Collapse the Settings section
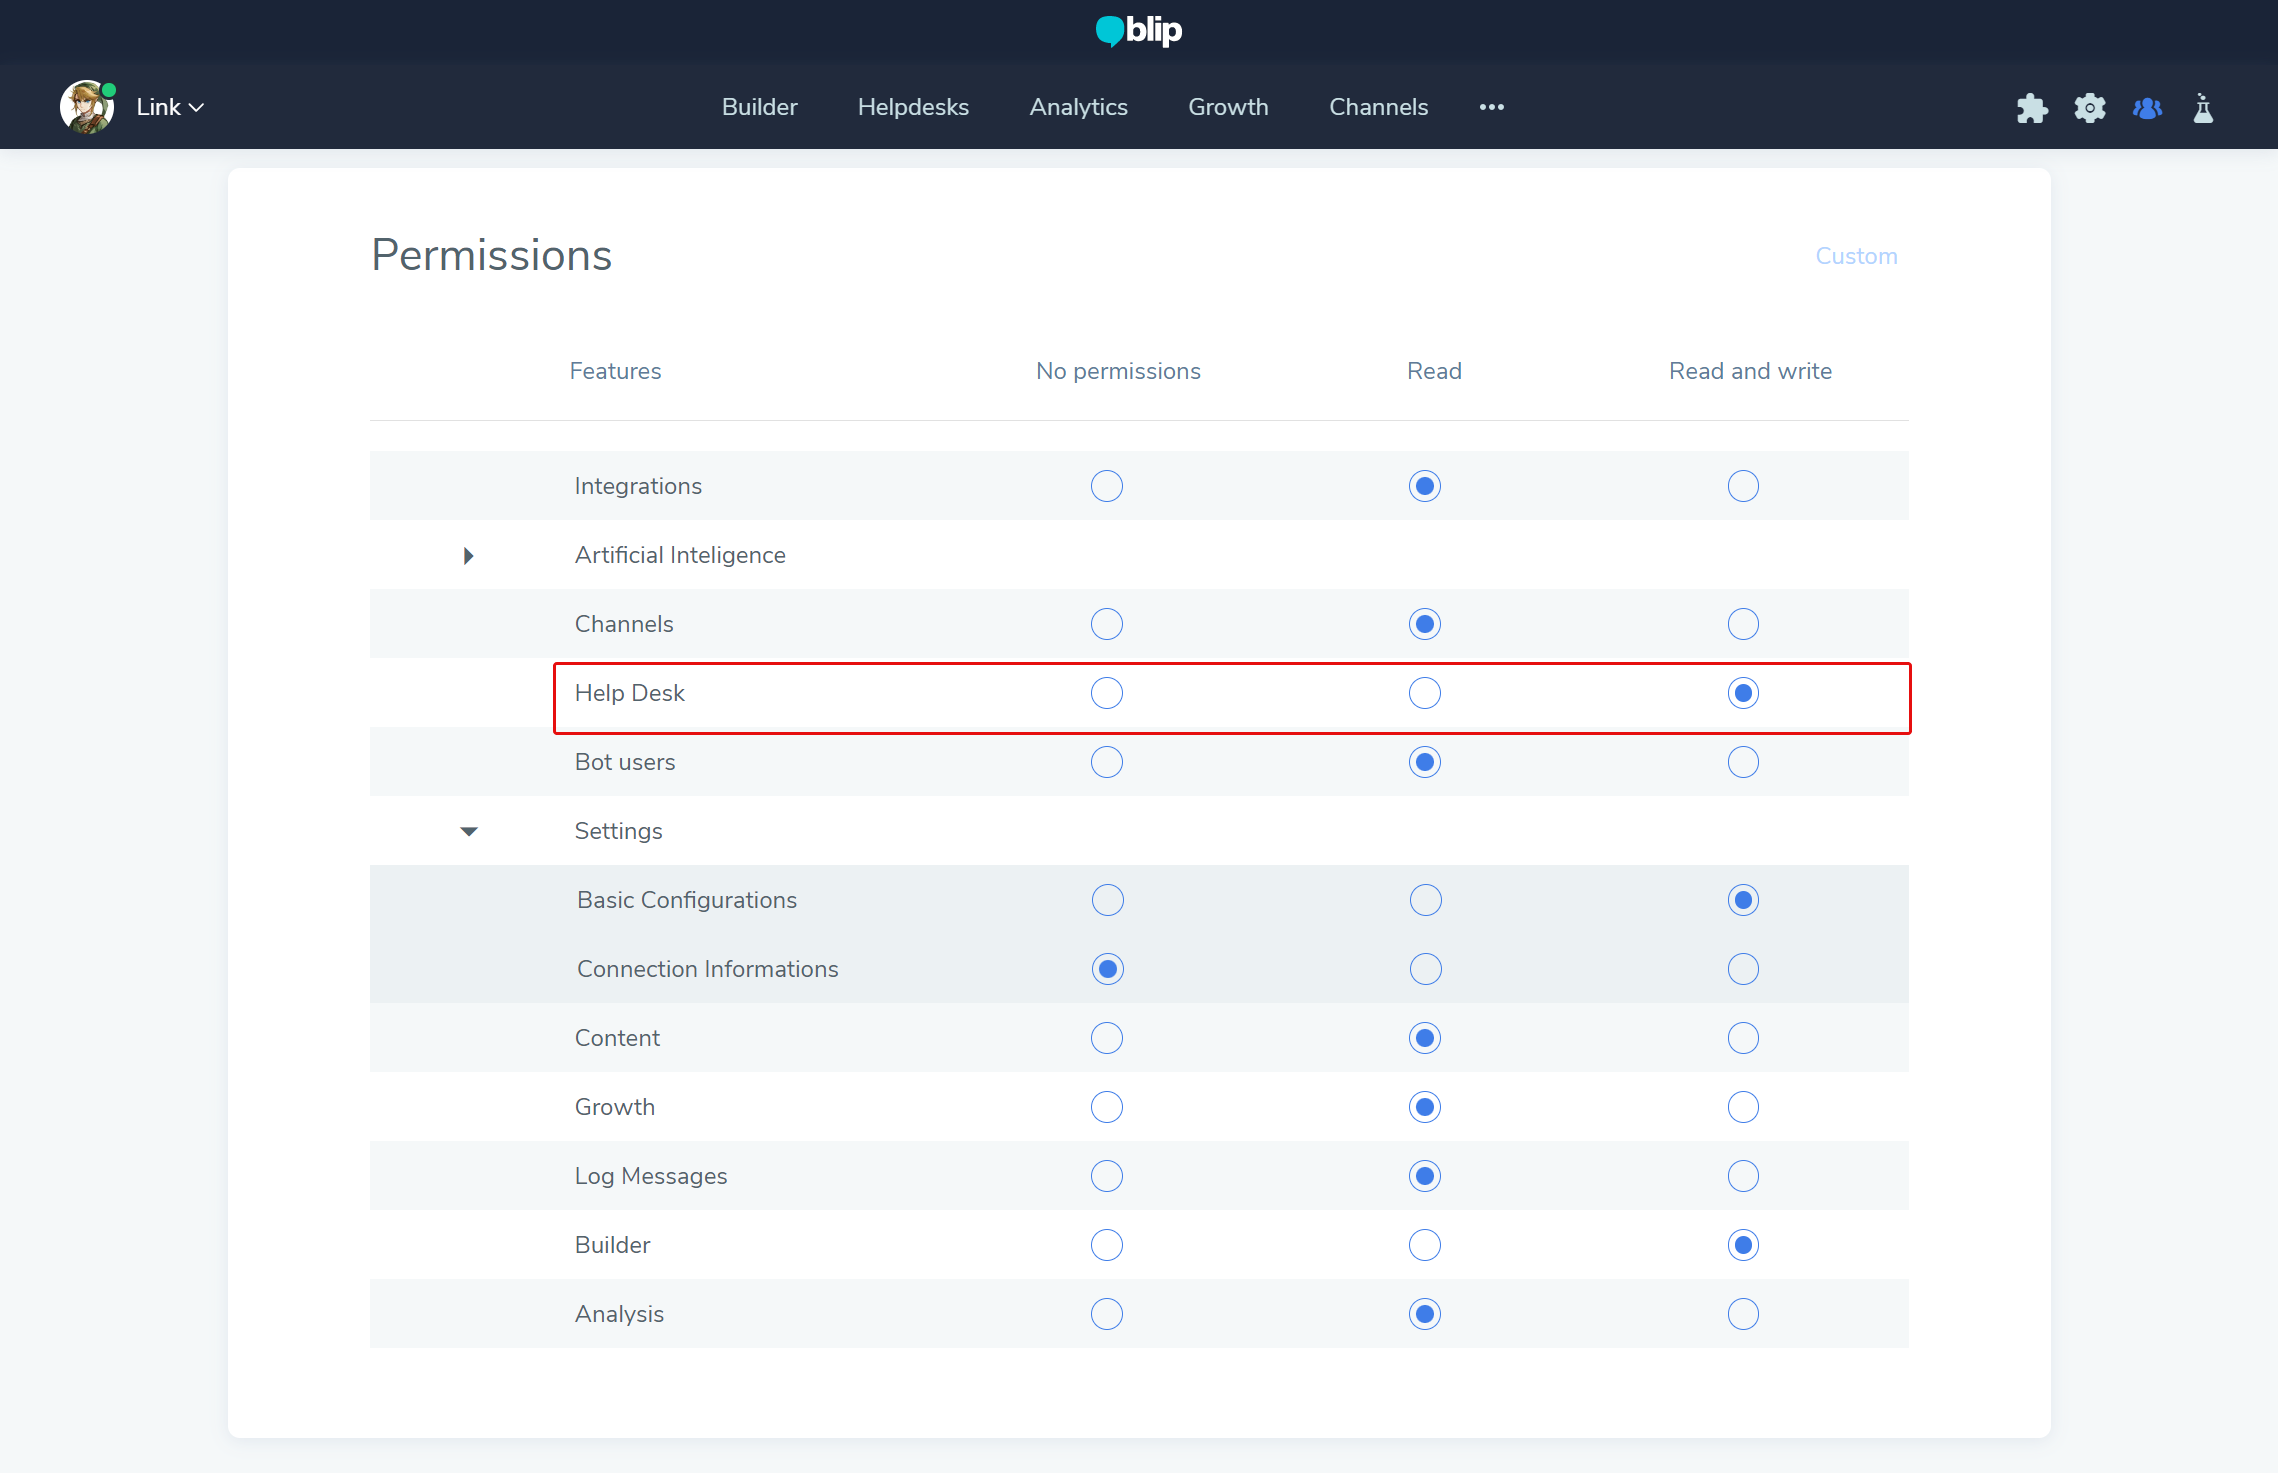The width and height of the screenshot is (2278, 1473). pyautogui.click(x=468, y=832)
